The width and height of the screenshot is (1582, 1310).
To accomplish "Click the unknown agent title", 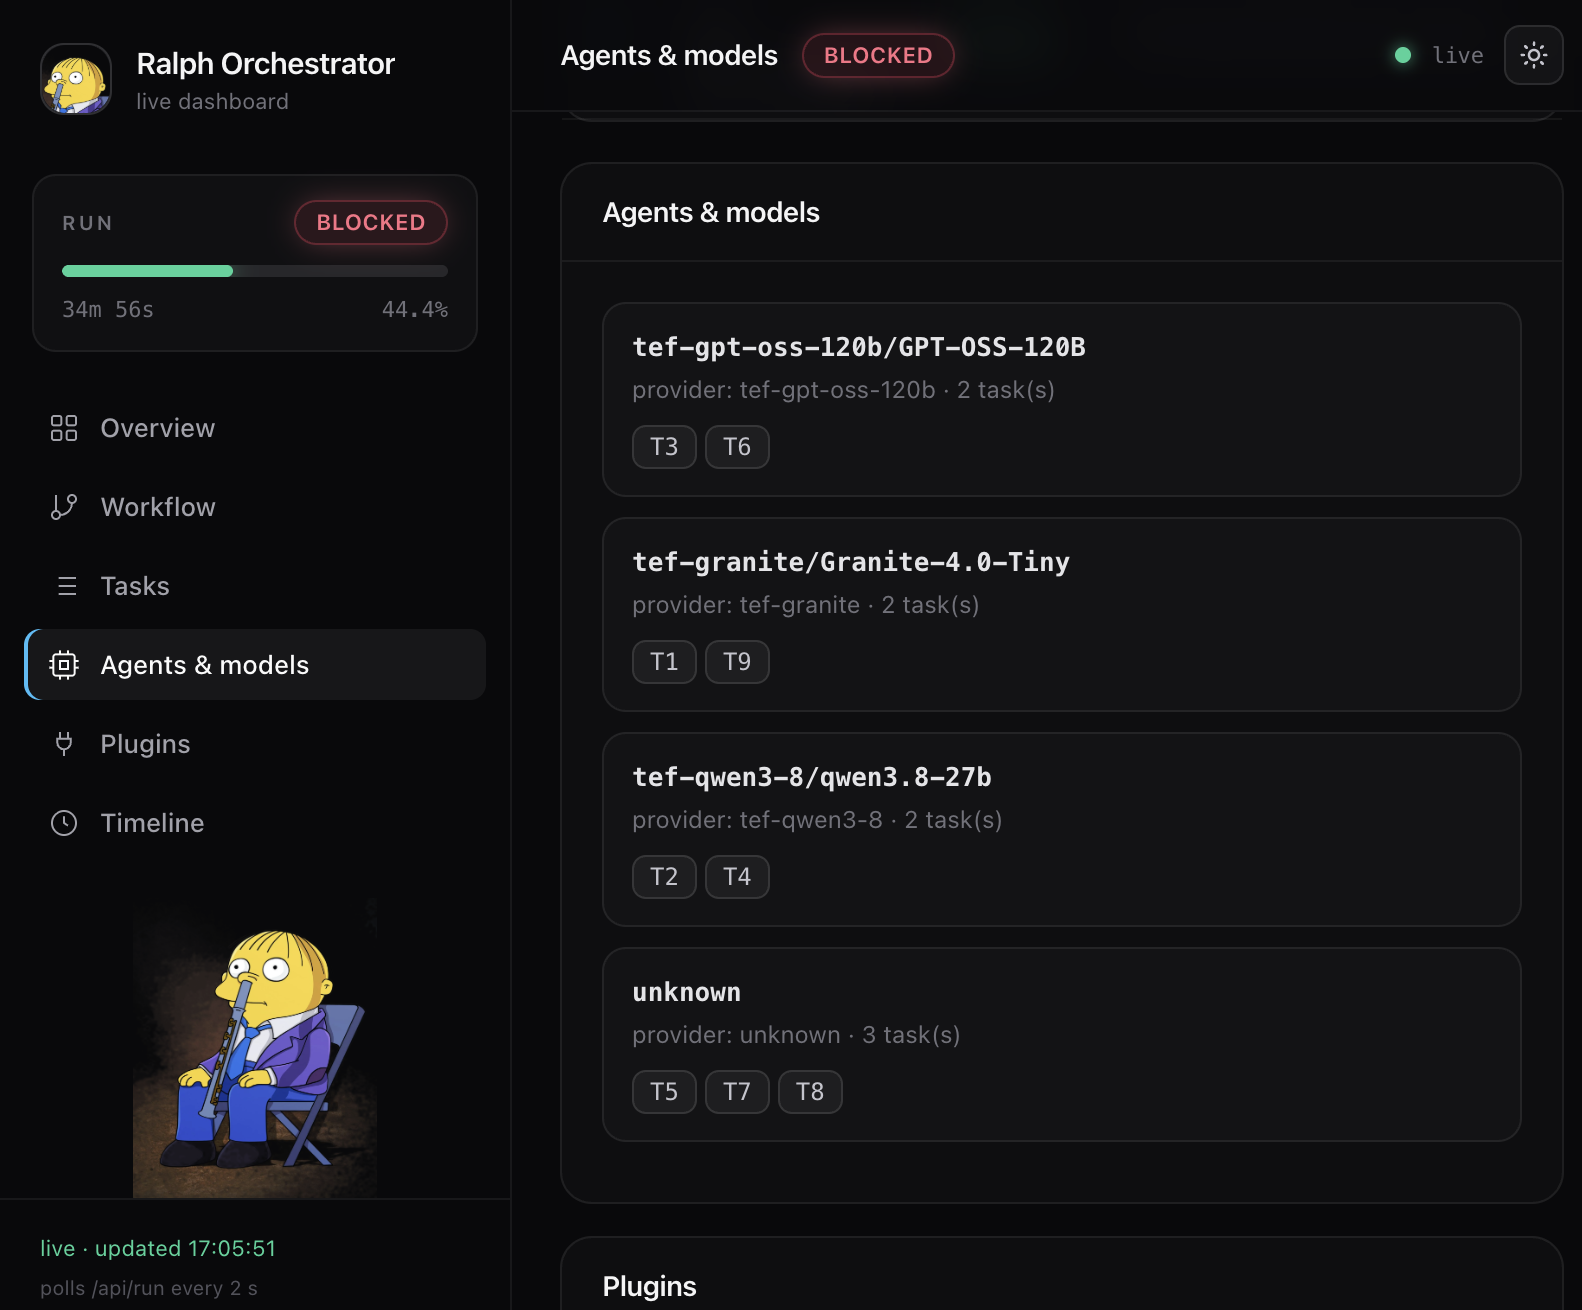I will [687, 992].
